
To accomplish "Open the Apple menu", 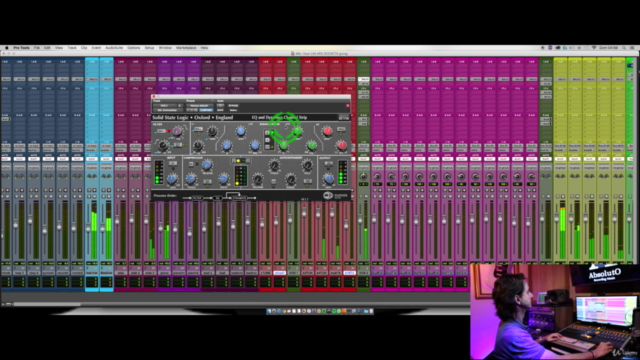I will [7, 48].
